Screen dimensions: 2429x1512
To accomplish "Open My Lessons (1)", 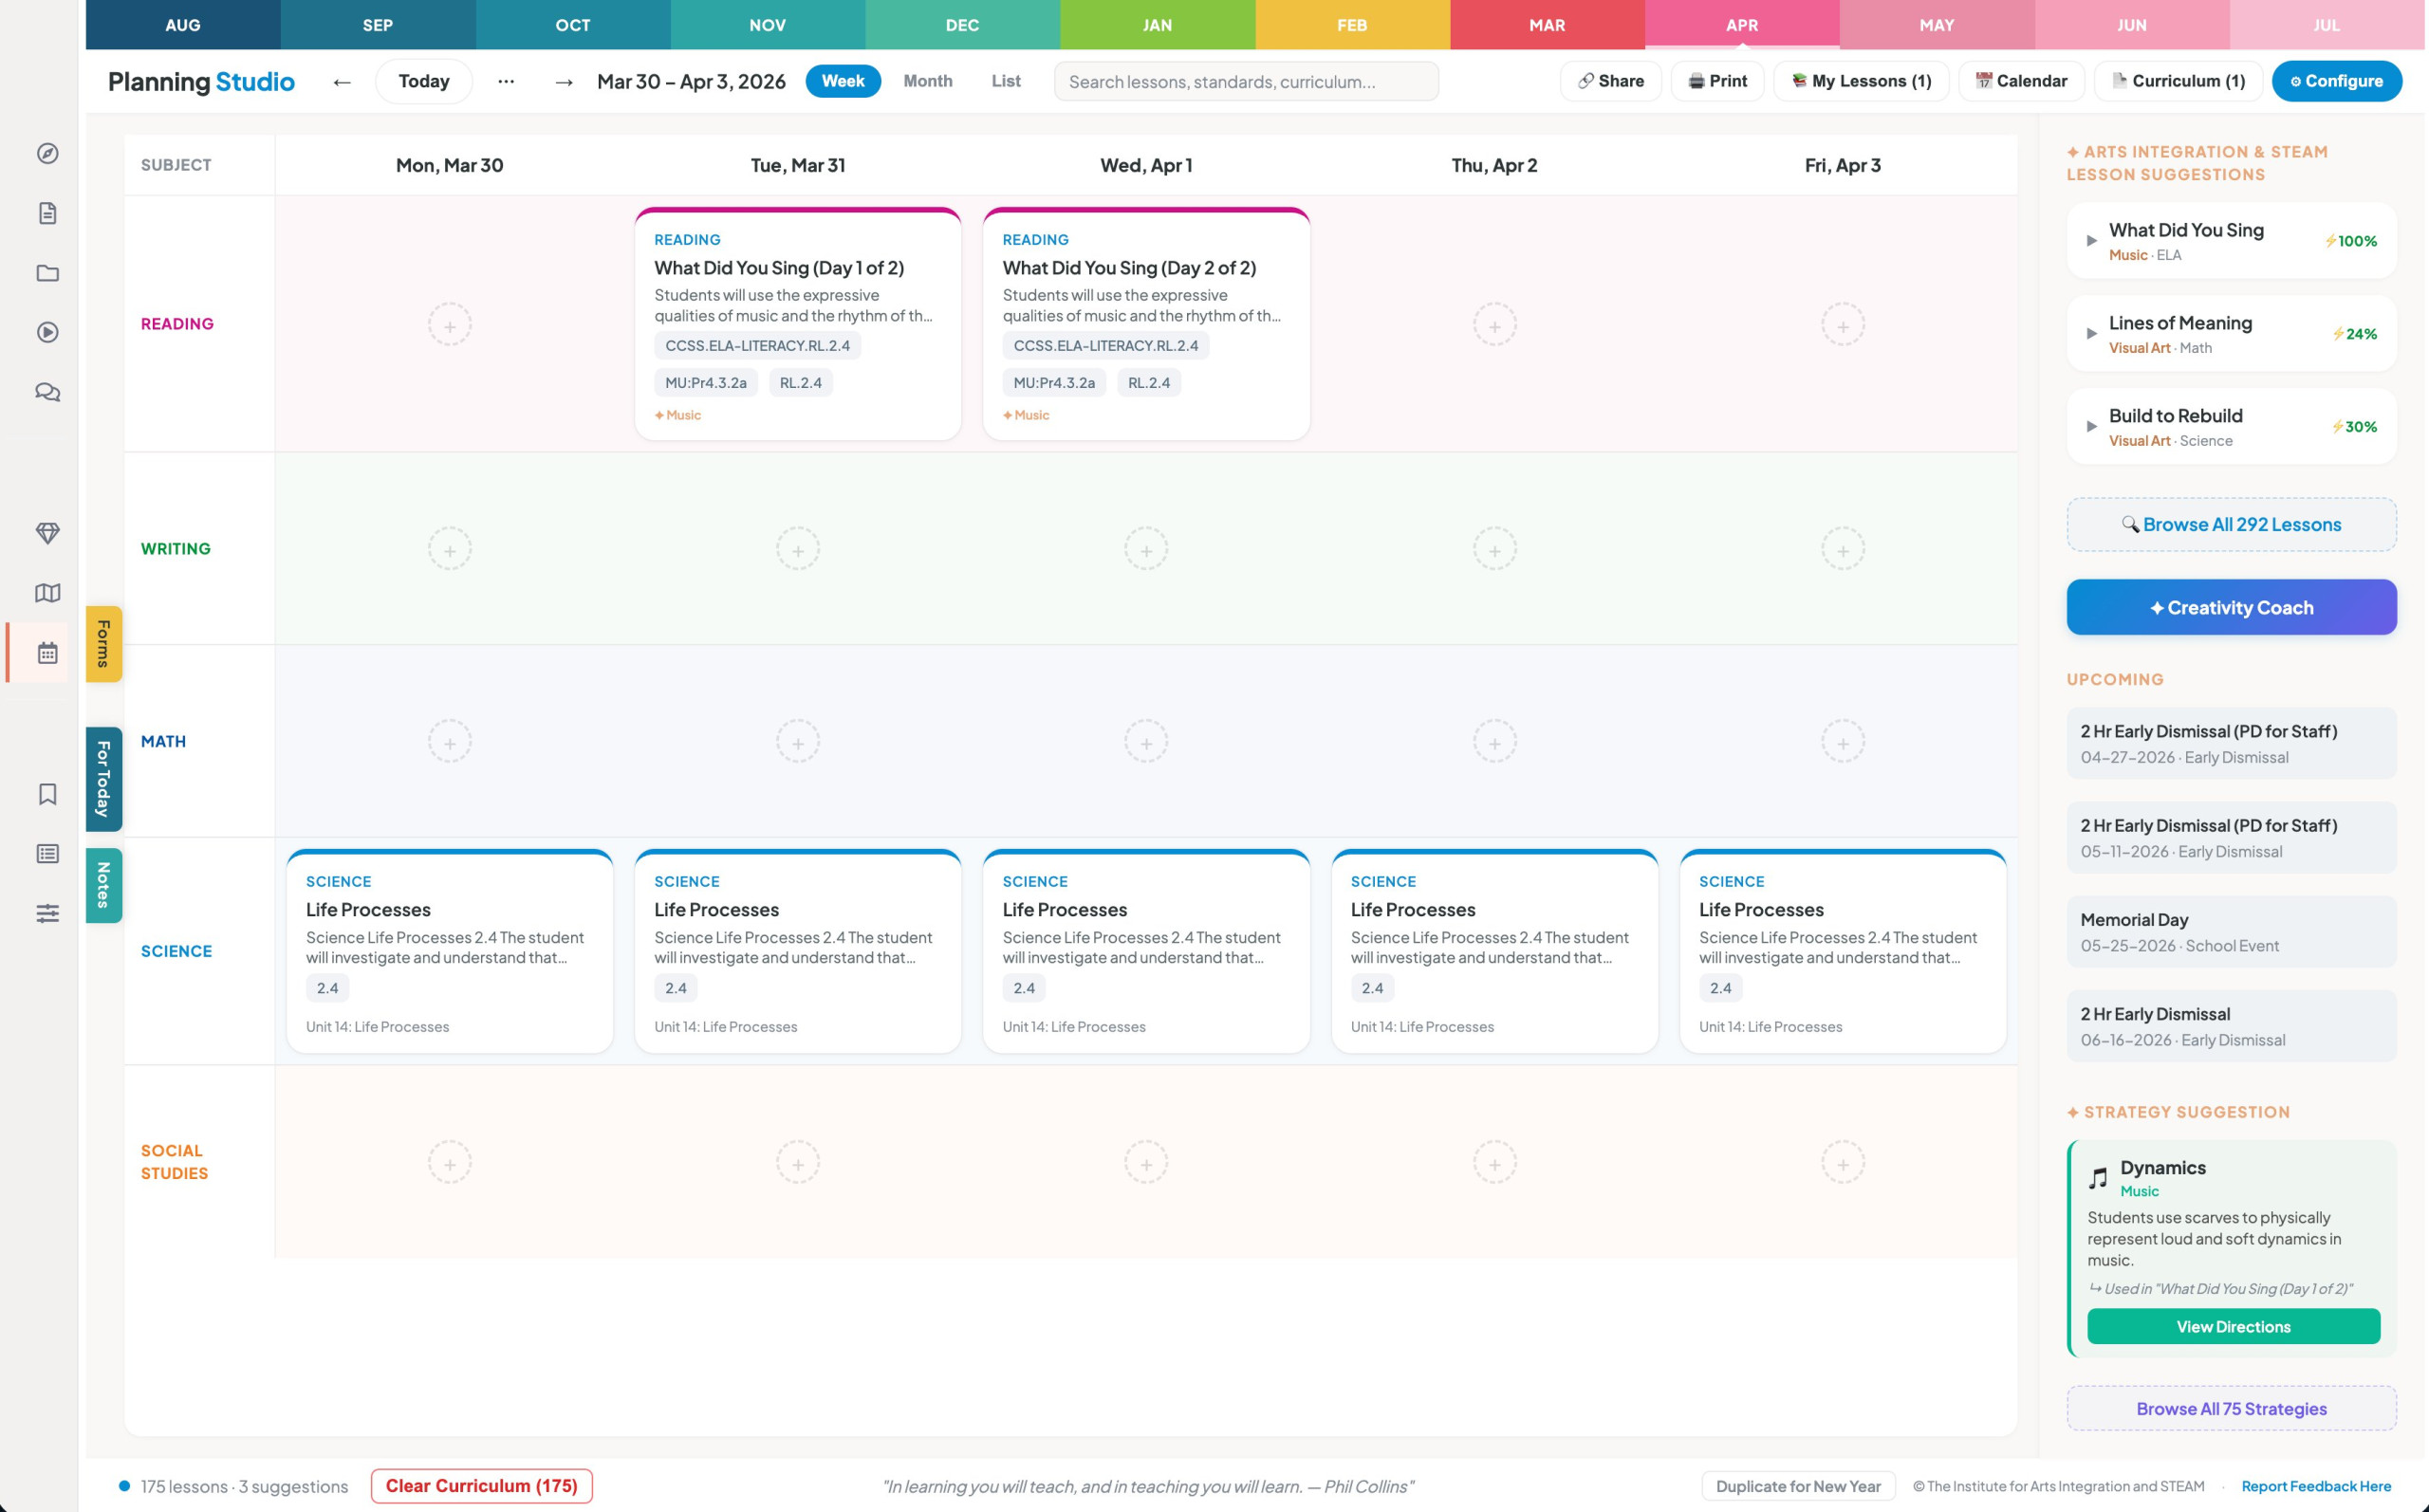I will 1861,81.
